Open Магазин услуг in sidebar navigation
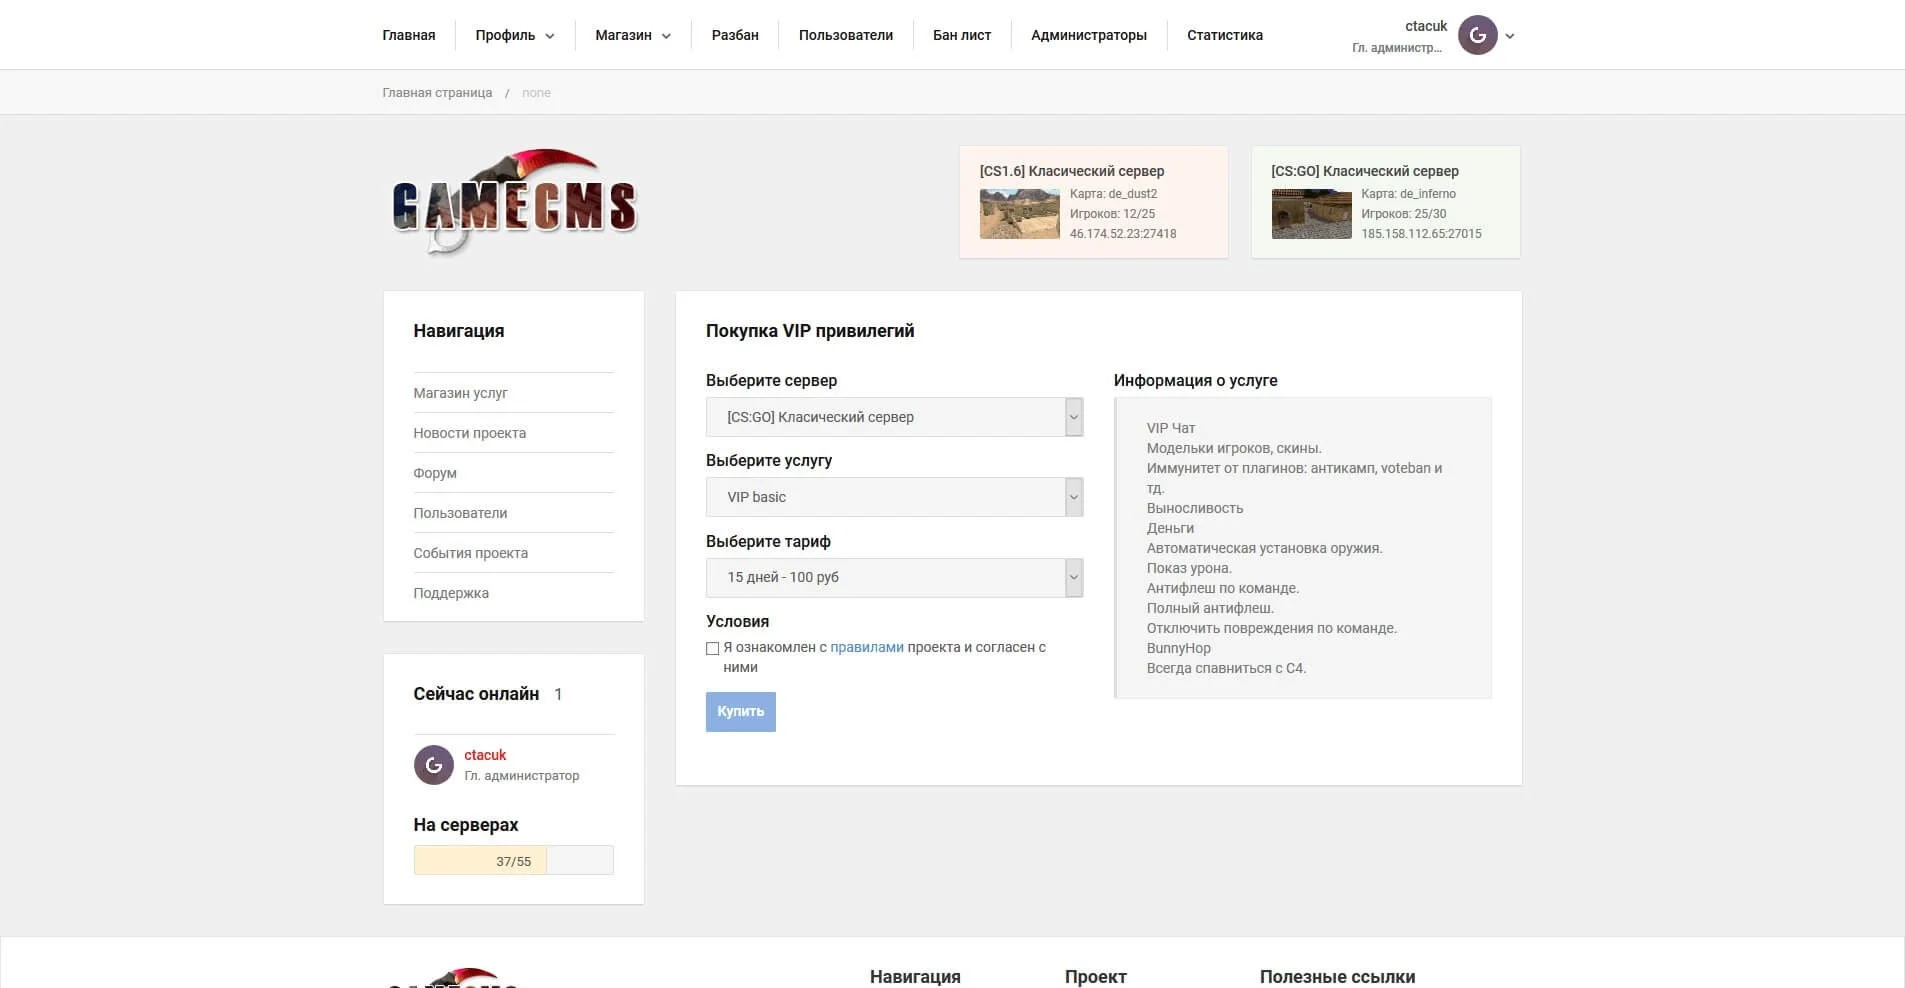 coord(460,393)
